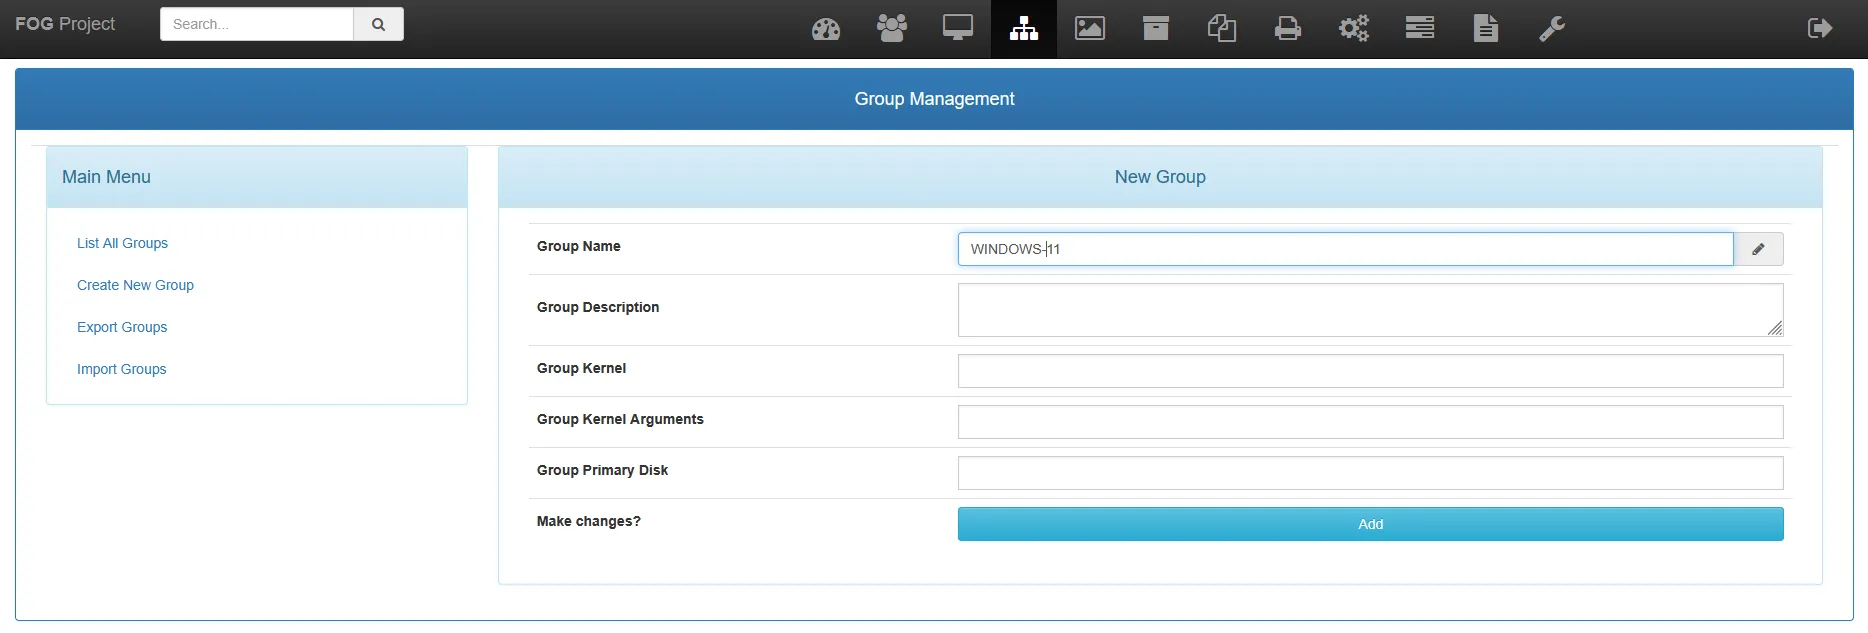Open List All Groups link
The width and height of the screenshot is (1868, 633).
(122, 243)
